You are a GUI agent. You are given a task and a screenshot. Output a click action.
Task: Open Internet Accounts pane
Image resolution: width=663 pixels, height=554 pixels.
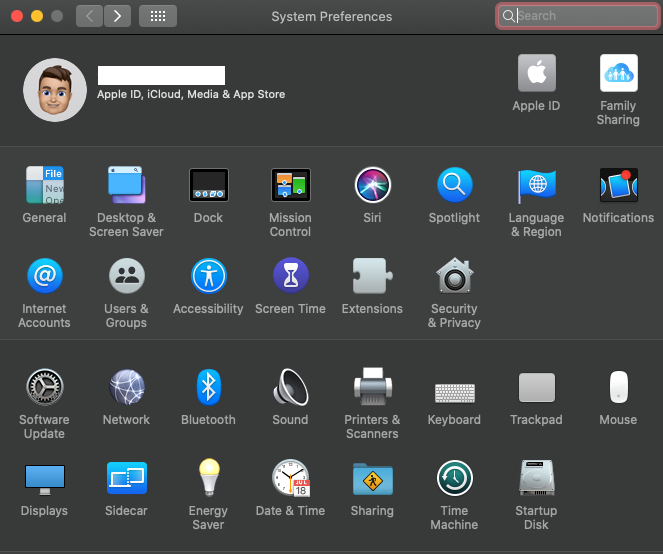coord(45,276)
